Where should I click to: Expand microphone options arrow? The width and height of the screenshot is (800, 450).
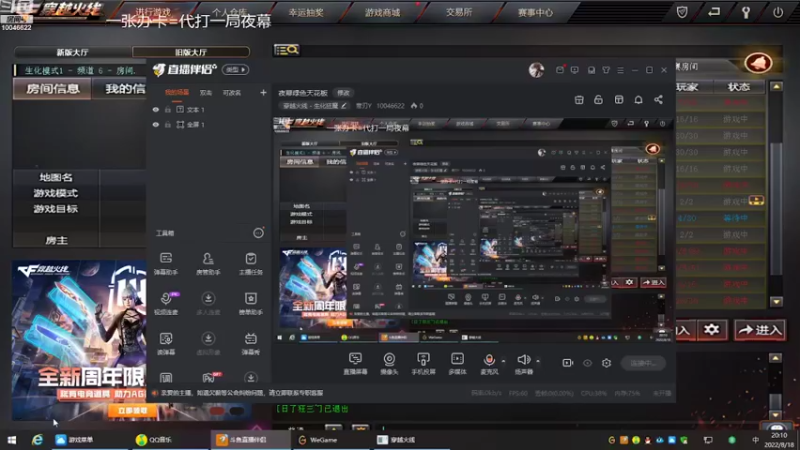504,361
